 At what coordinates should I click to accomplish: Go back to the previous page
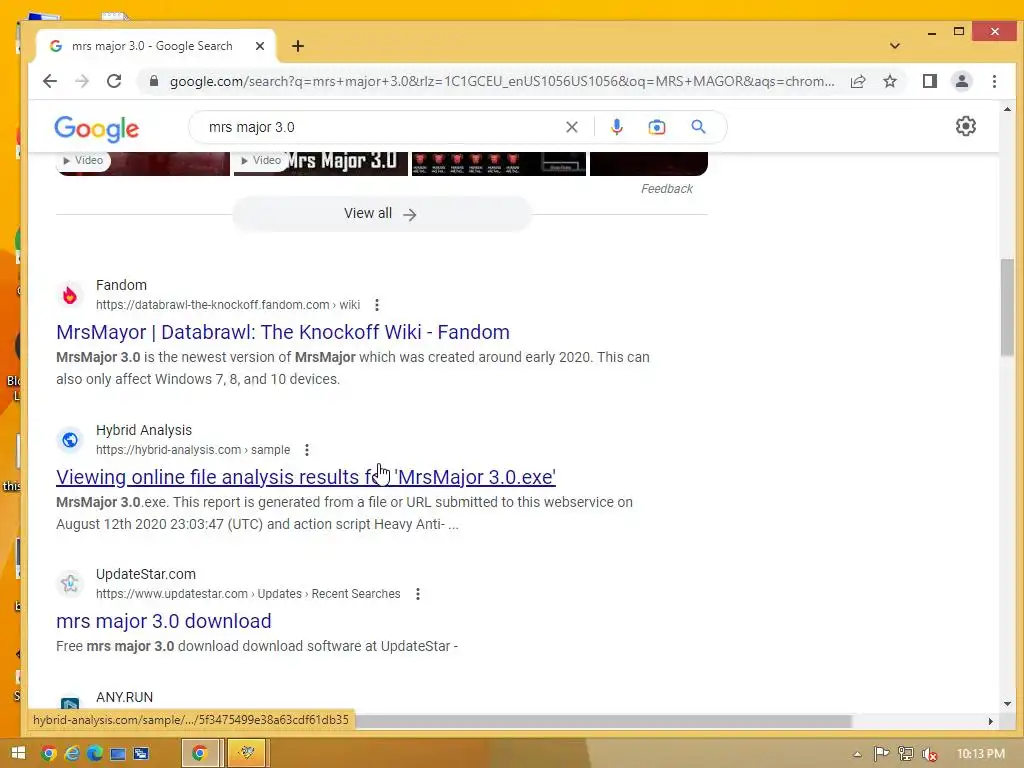(x=50, y=81)
